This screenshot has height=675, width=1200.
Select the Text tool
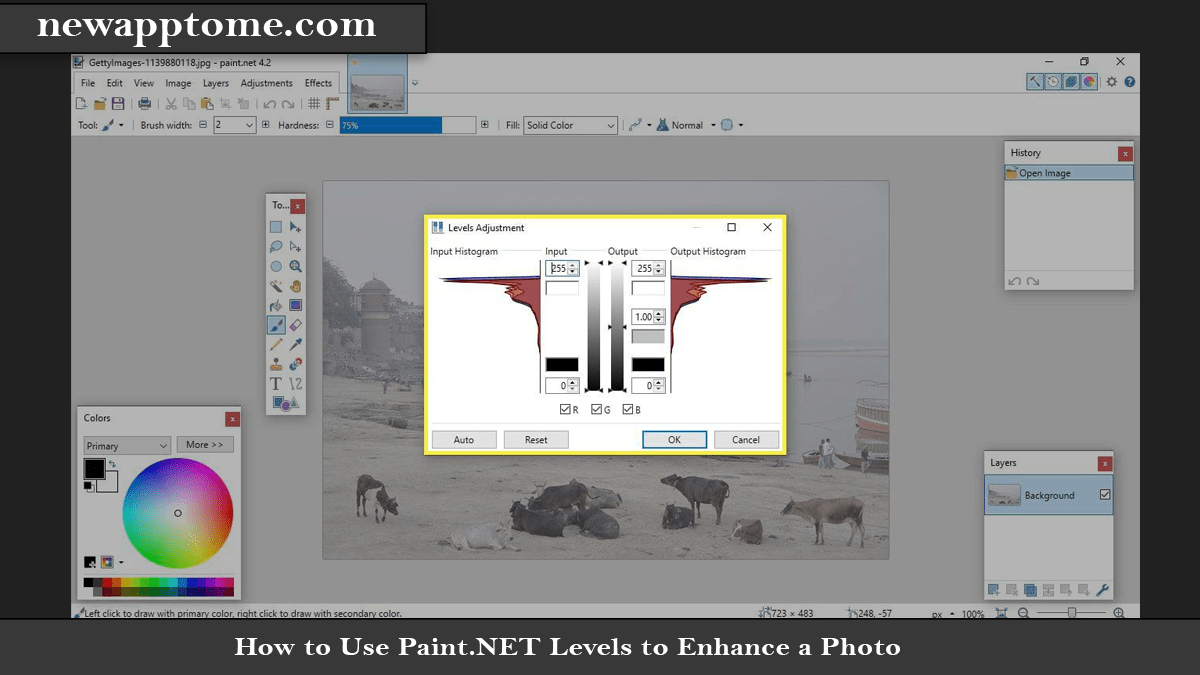point(276,383)
